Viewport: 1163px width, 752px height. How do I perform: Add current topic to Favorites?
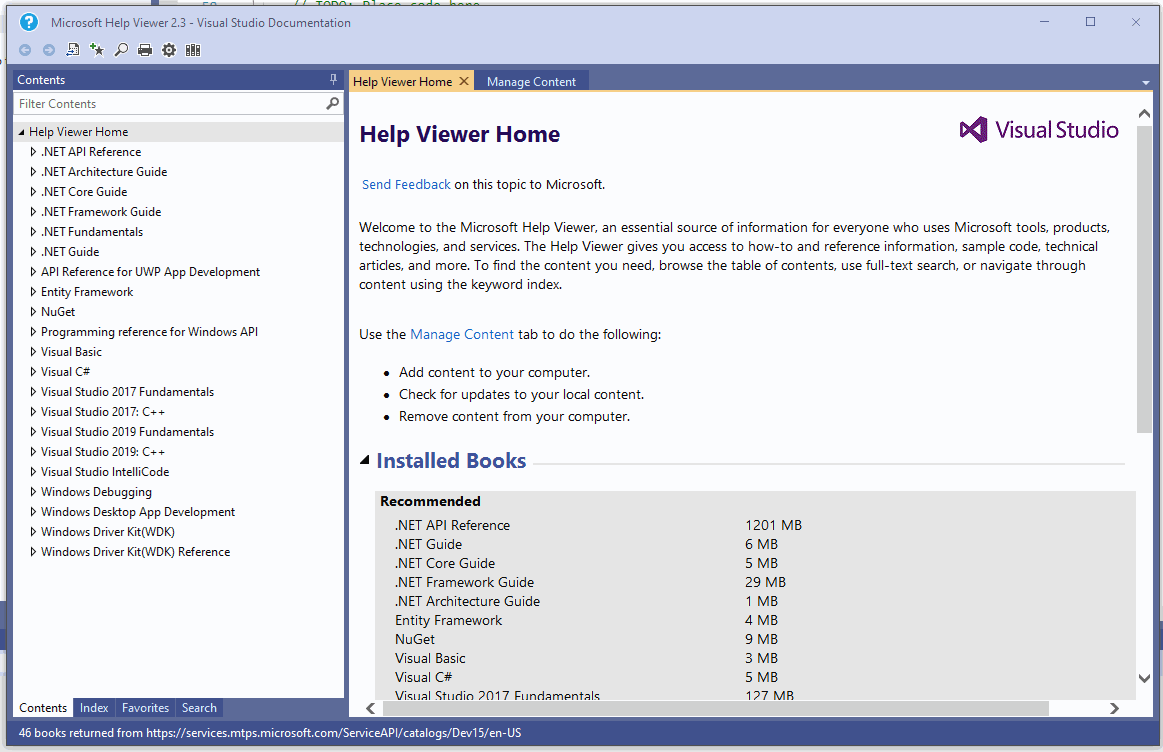95,49
